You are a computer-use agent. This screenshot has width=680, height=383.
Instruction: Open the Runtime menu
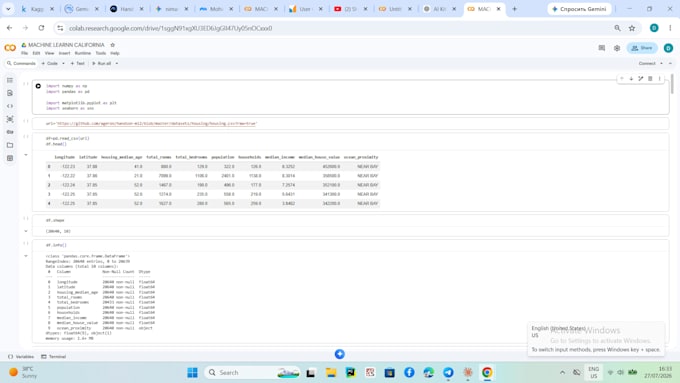(x=82, y=53)
